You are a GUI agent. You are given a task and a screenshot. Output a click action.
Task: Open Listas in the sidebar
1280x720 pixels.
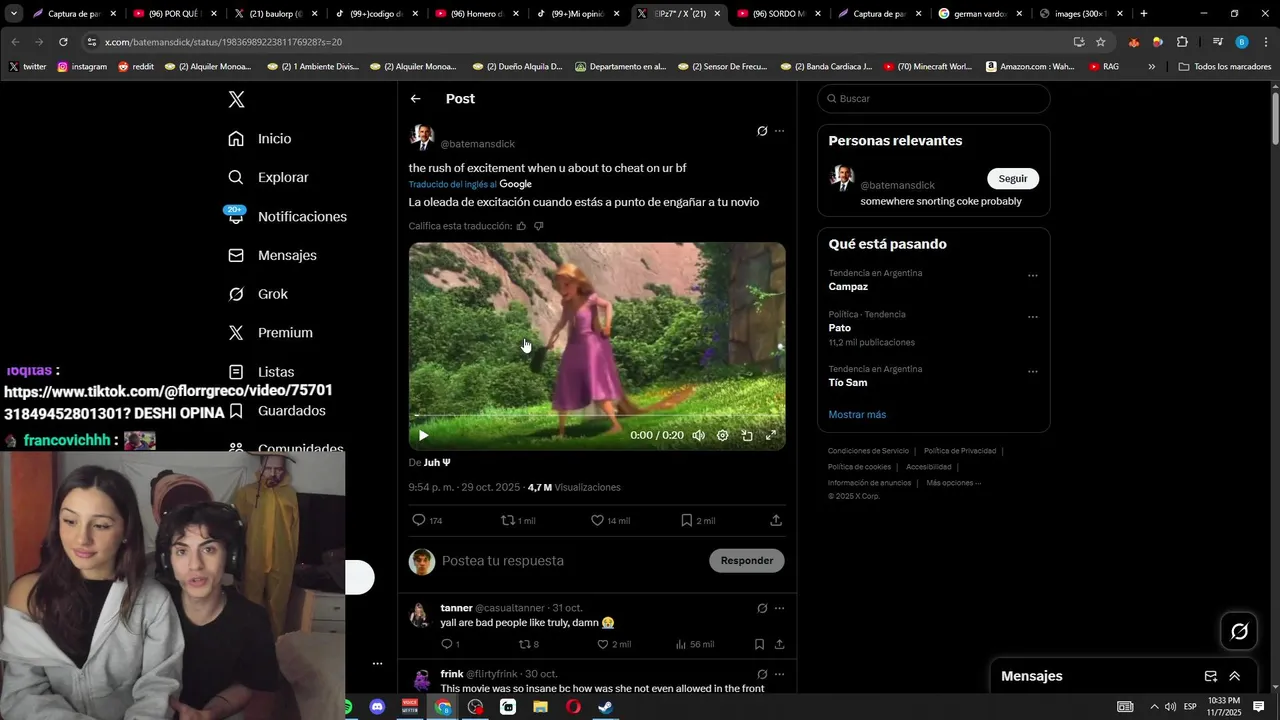pos(260,371)
